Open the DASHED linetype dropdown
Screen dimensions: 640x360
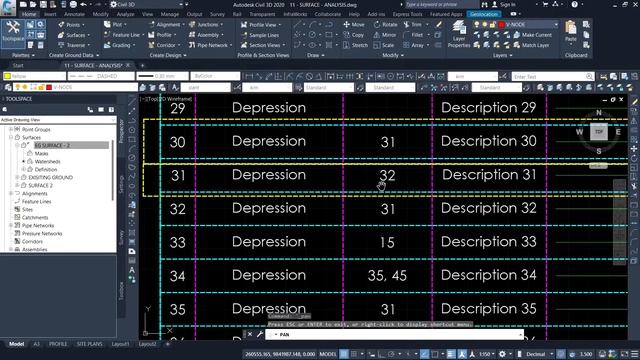(x=101, y=76)
